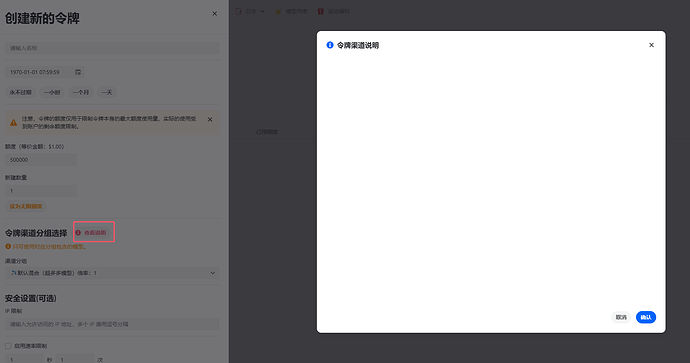Click the orange warning triangle icon
Screen dimensions: 690x363
click(x=14, y=123)
